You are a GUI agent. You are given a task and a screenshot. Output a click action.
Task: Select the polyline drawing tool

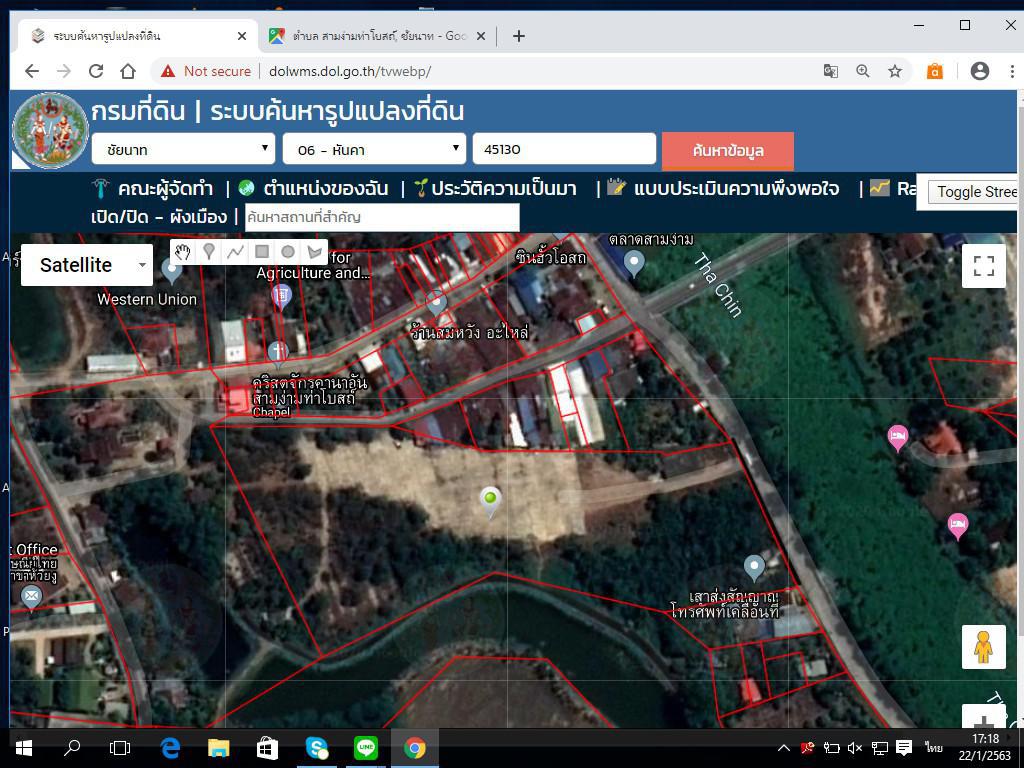click(x=235, y=252)
